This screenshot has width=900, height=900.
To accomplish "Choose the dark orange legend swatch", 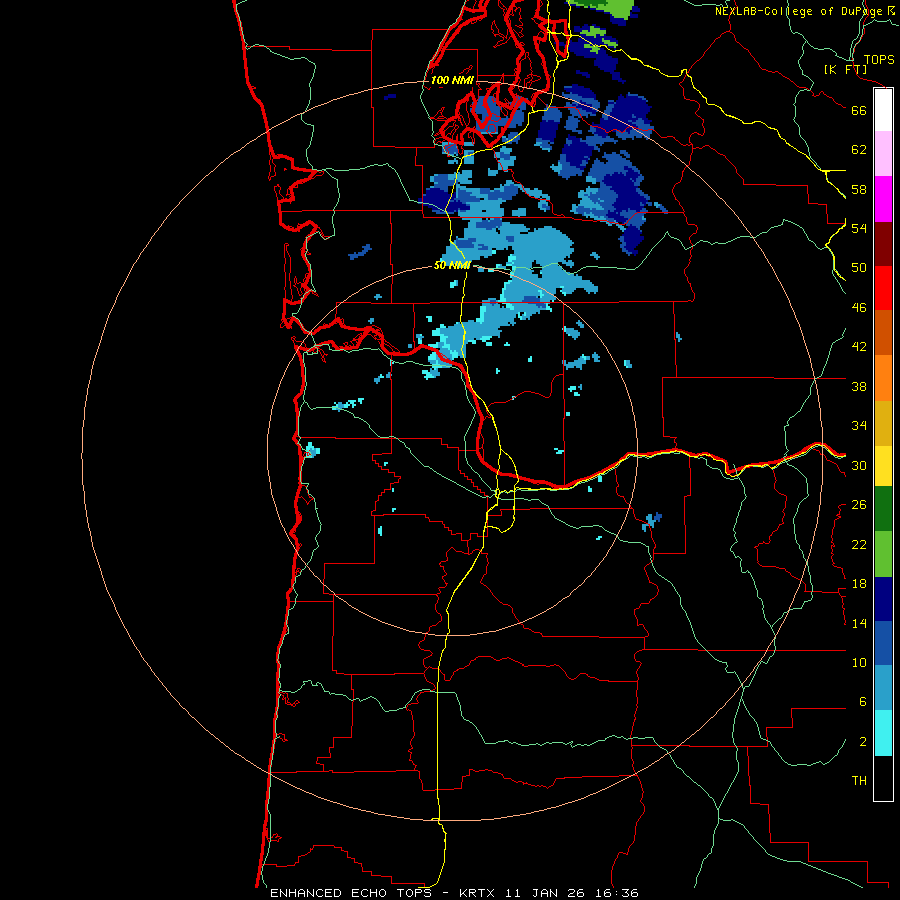I will point(883,333).
